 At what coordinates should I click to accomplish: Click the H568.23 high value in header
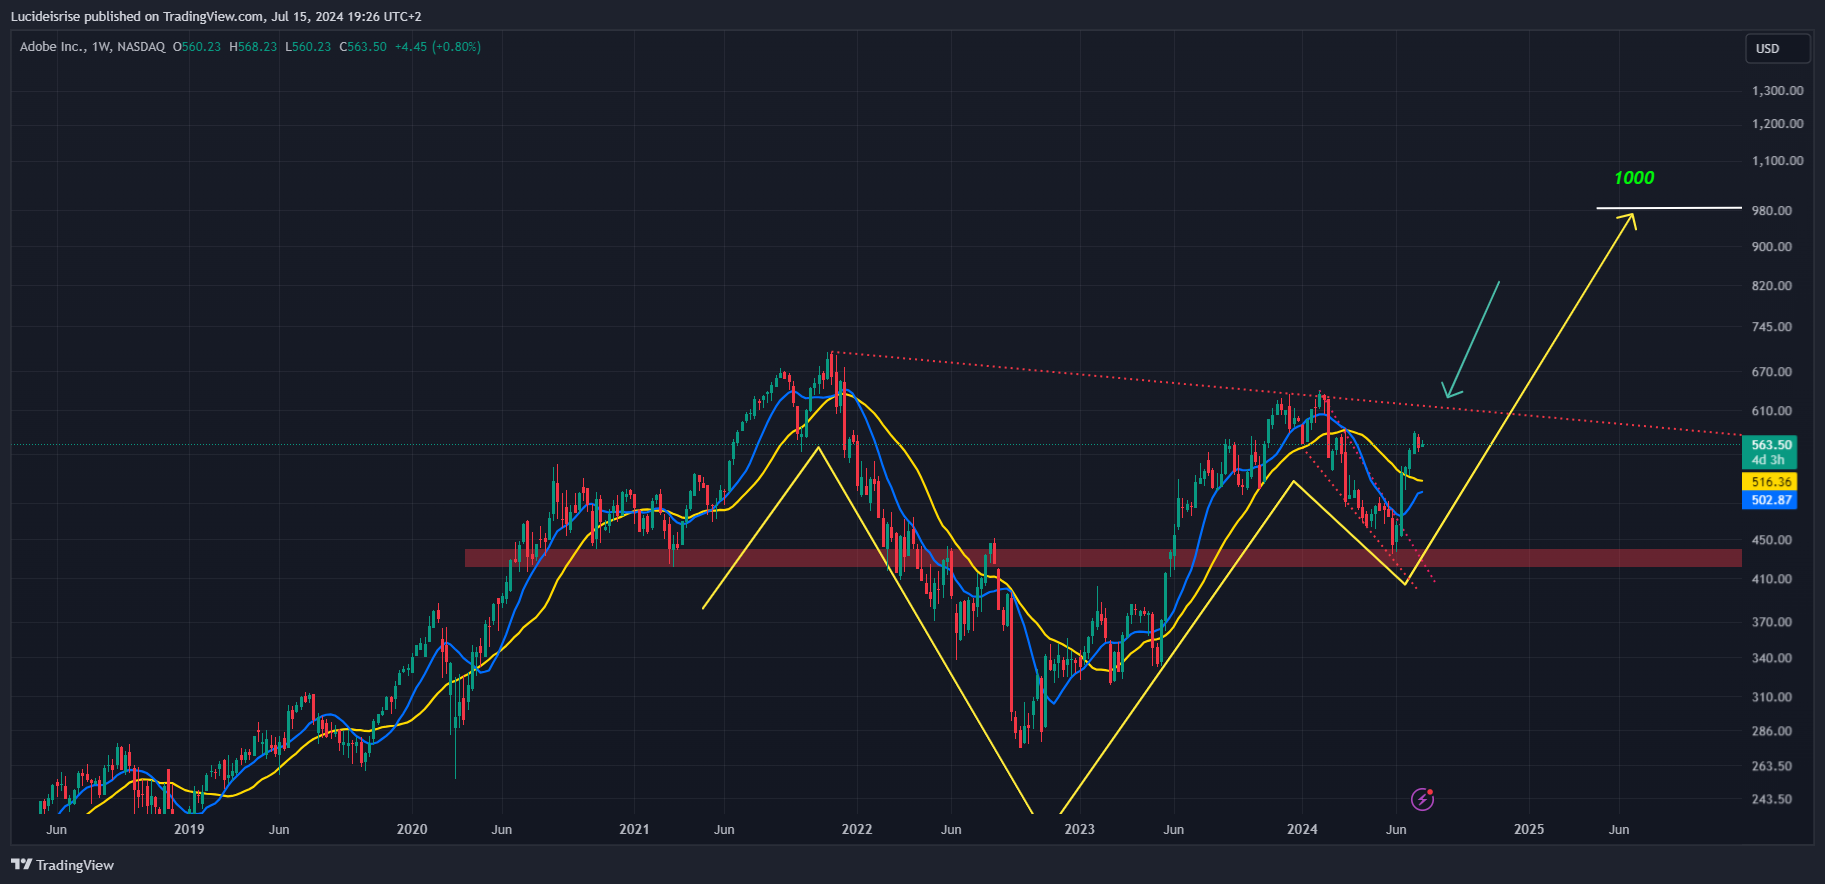coord(253,47)
